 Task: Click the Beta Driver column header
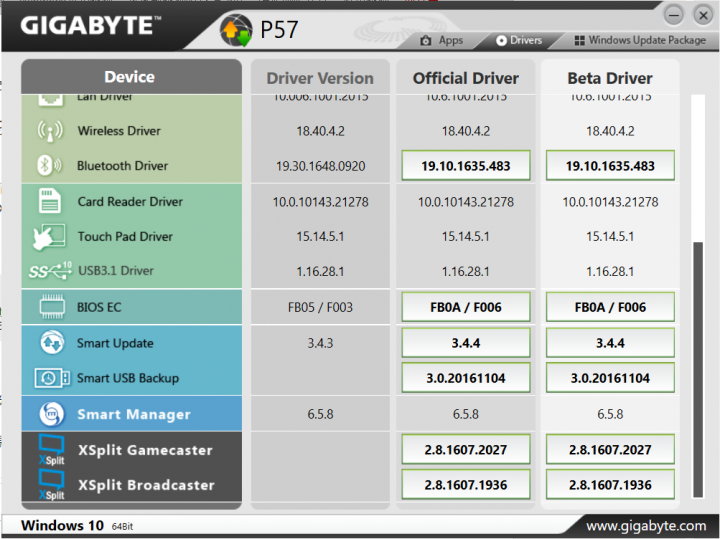click(610, 78)
